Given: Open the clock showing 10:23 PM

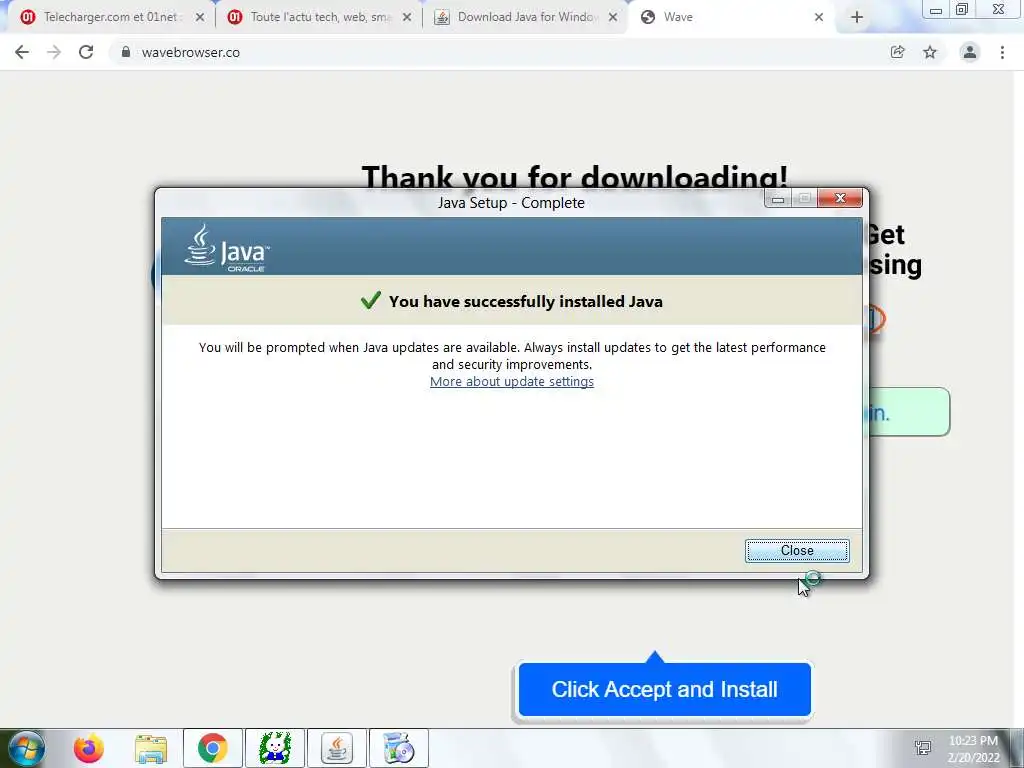Looking at the screenshot, I should [x=973, y=749].
